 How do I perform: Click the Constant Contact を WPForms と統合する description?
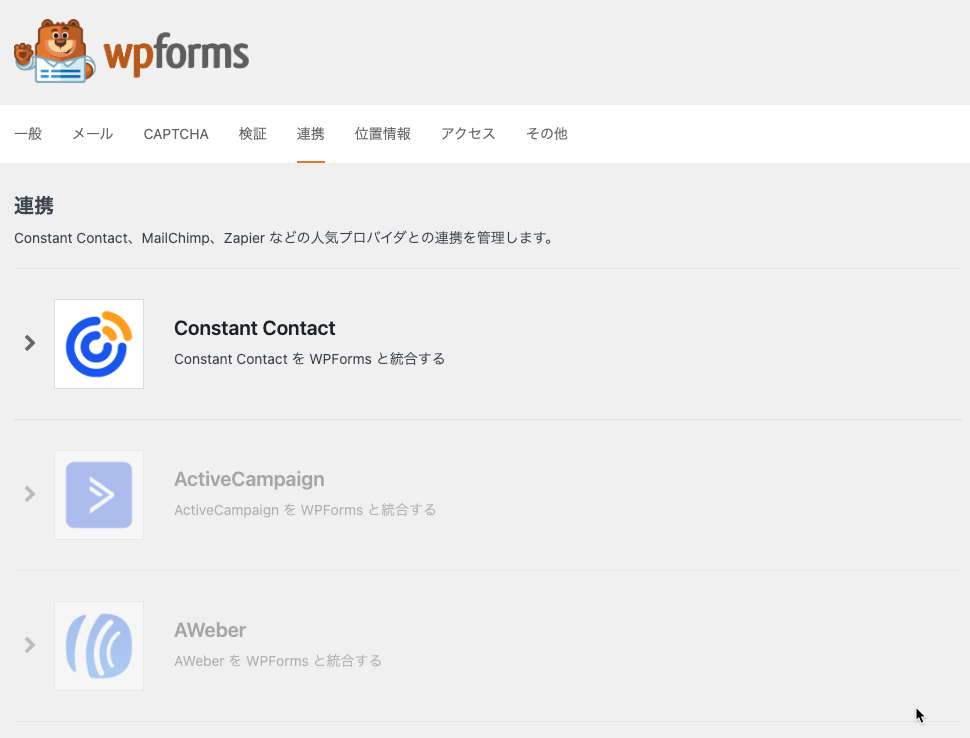click(309, 359)
